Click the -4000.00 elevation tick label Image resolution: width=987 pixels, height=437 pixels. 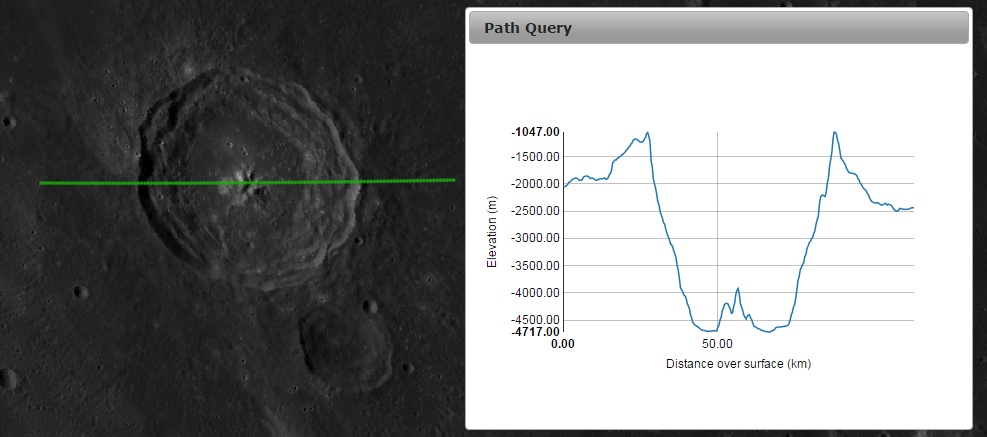[x=535, y=293]
